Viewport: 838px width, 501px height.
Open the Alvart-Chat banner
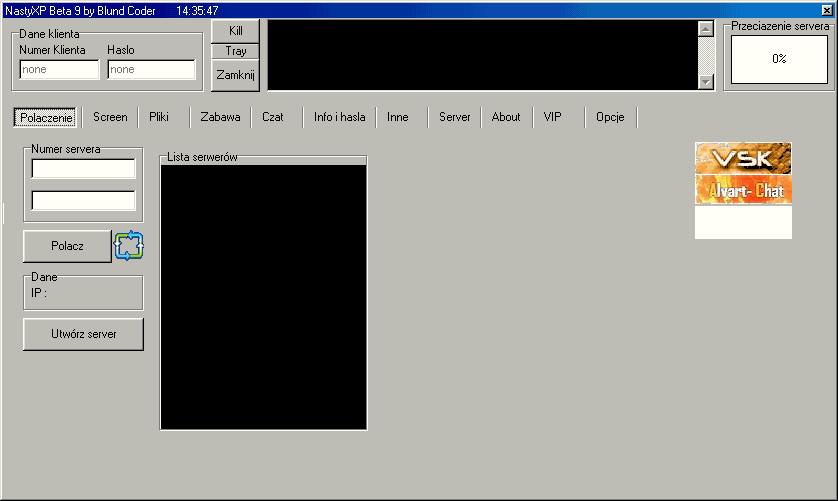tap(743, 190)
